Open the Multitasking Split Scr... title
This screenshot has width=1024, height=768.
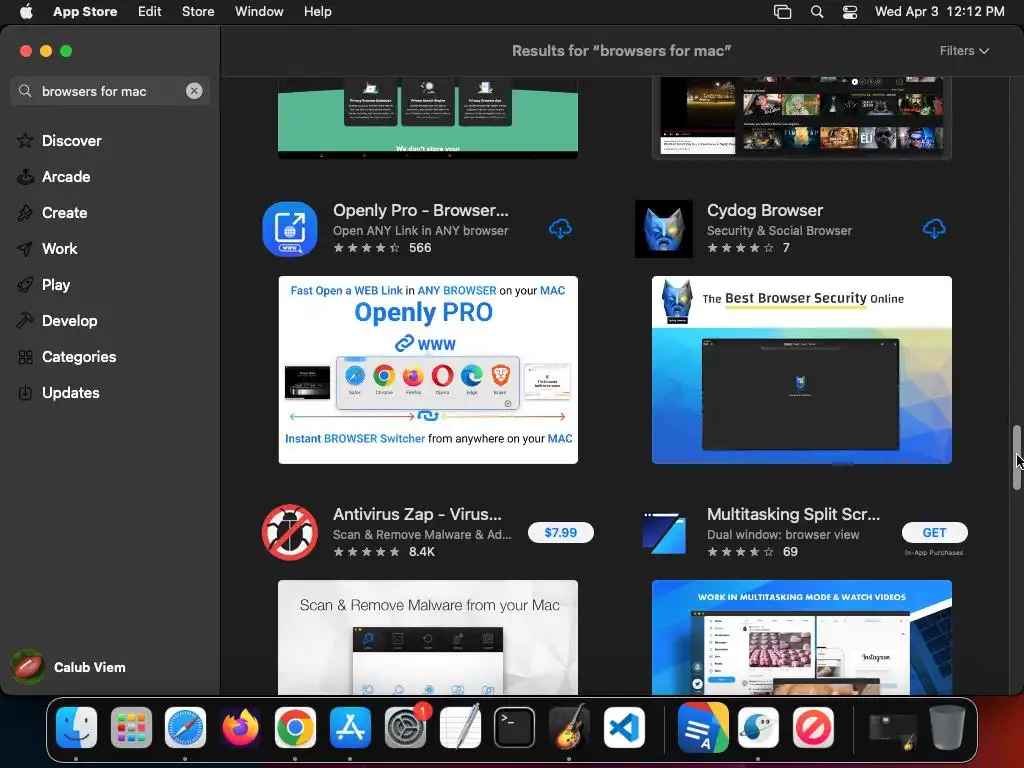tap(793, 514)
